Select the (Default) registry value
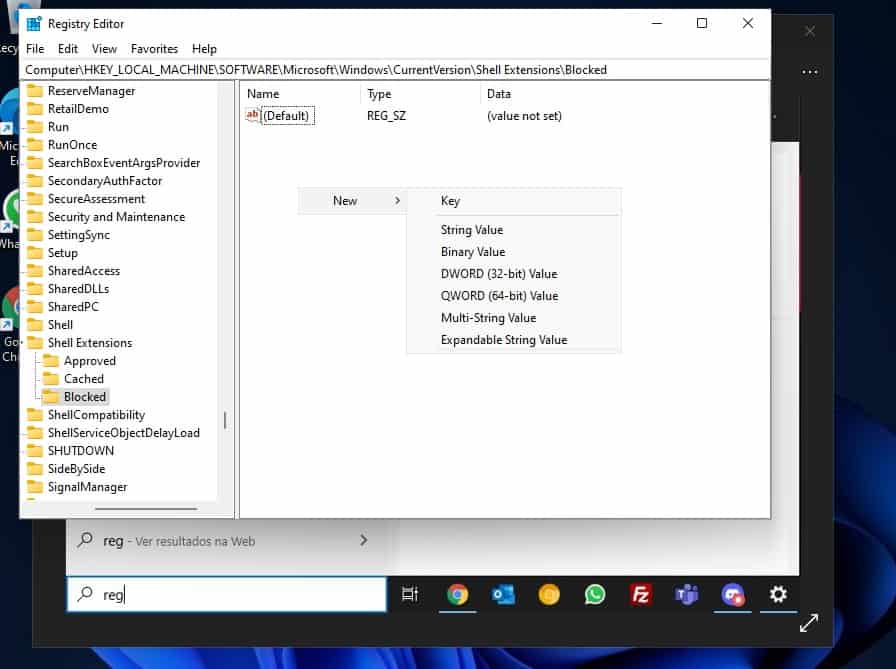This screenshot has height=669, width=896. 286,116
